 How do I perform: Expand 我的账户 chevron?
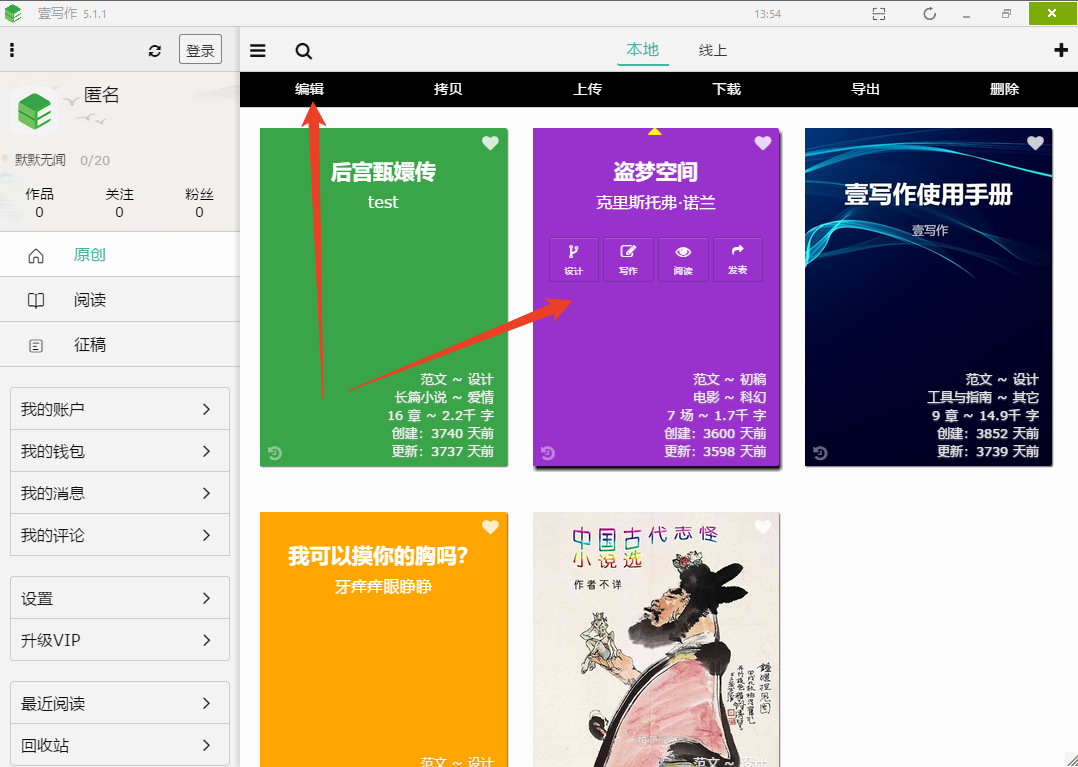[206, 409]
